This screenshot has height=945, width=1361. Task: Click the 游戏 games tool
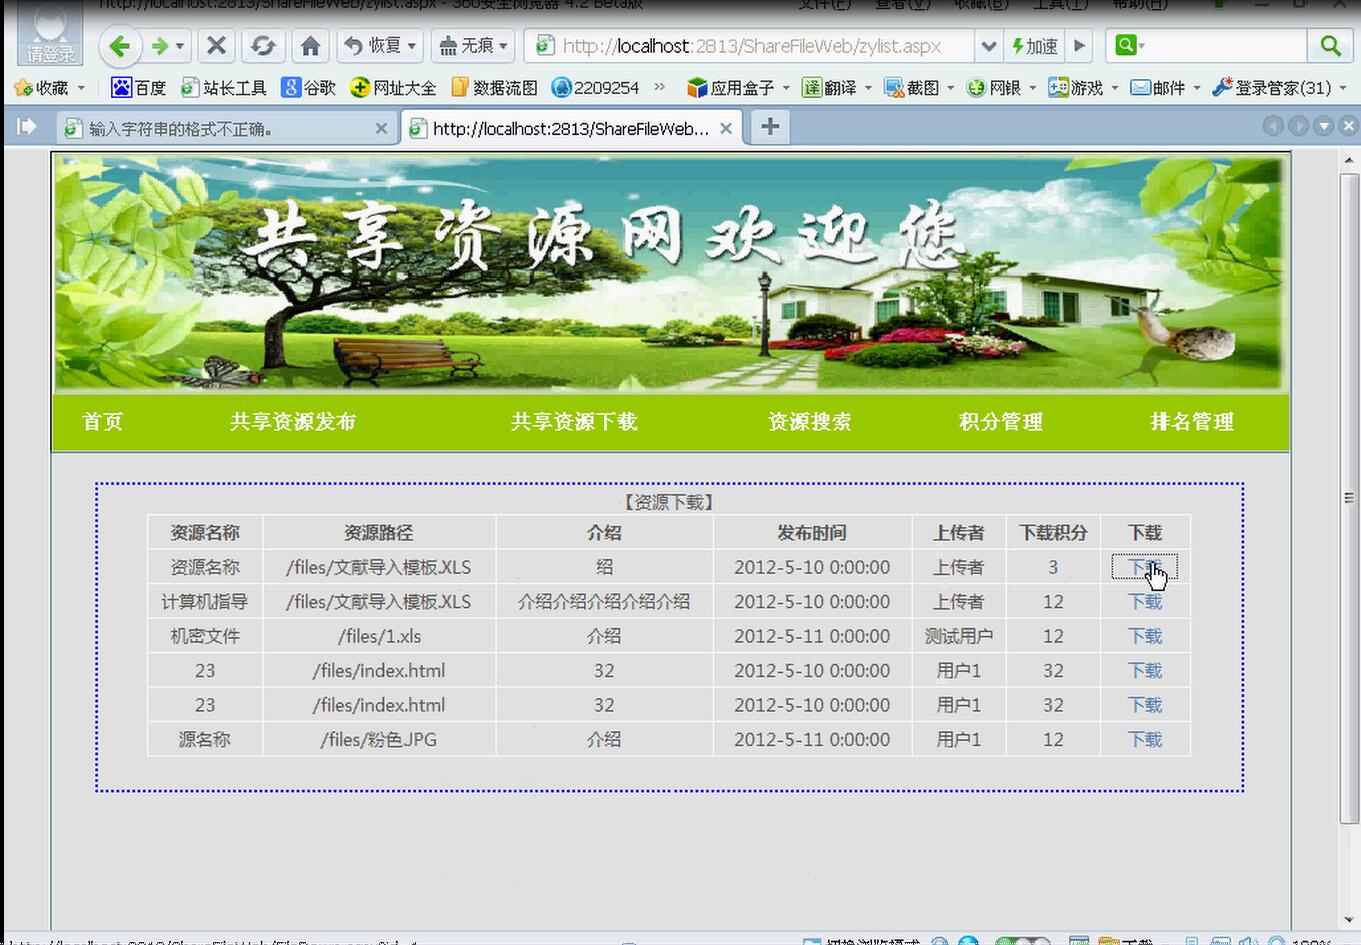pos(1076,88)
